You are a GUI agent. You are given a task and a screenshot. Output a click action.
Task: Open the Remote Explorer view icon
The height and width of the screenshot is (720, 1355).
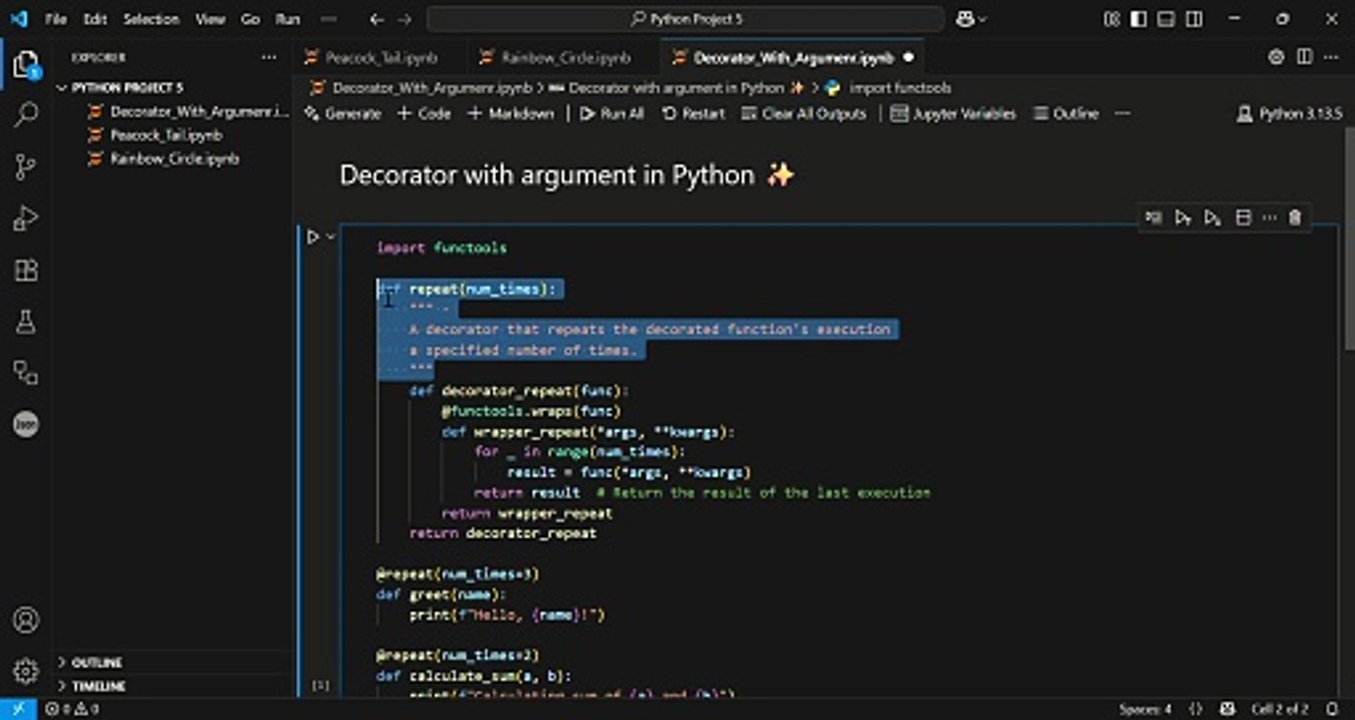pos(26,373)
